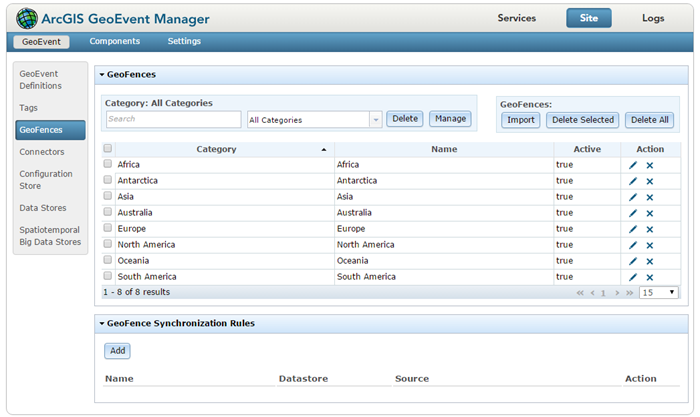Check the Australia row checkbox
The height and width of the screenshot is (417, 700).
click(108, 212)
